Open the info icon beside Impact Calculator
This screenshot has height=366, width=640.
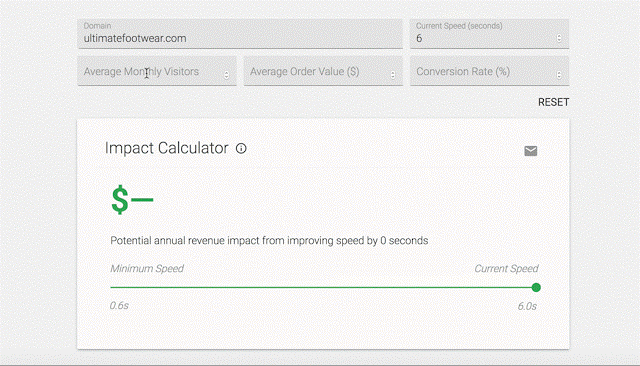(241, 149)
